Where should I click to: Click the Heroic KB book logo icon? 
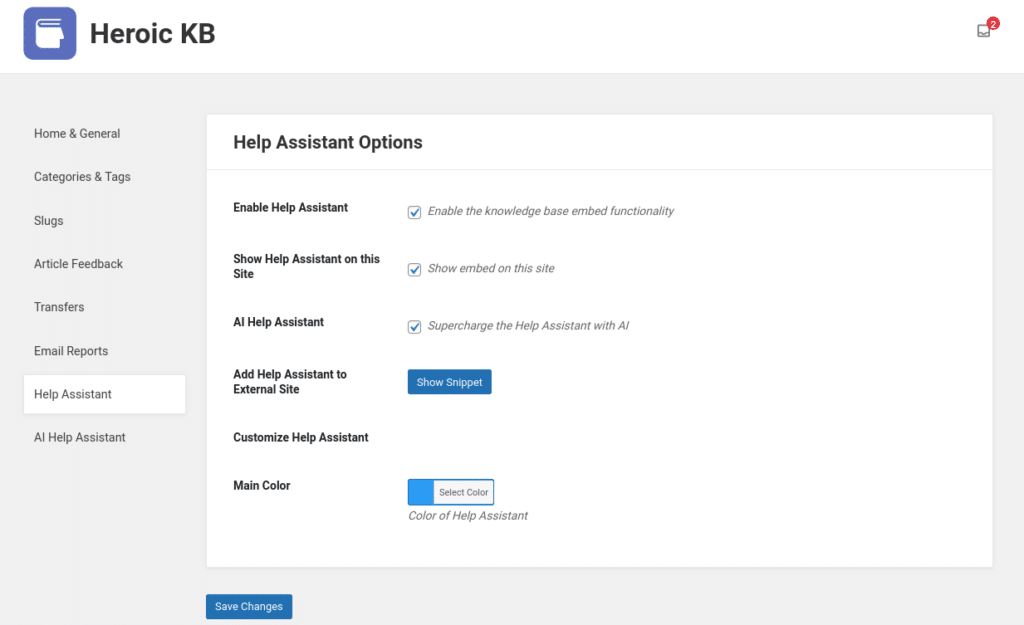[x=49, y=33]
